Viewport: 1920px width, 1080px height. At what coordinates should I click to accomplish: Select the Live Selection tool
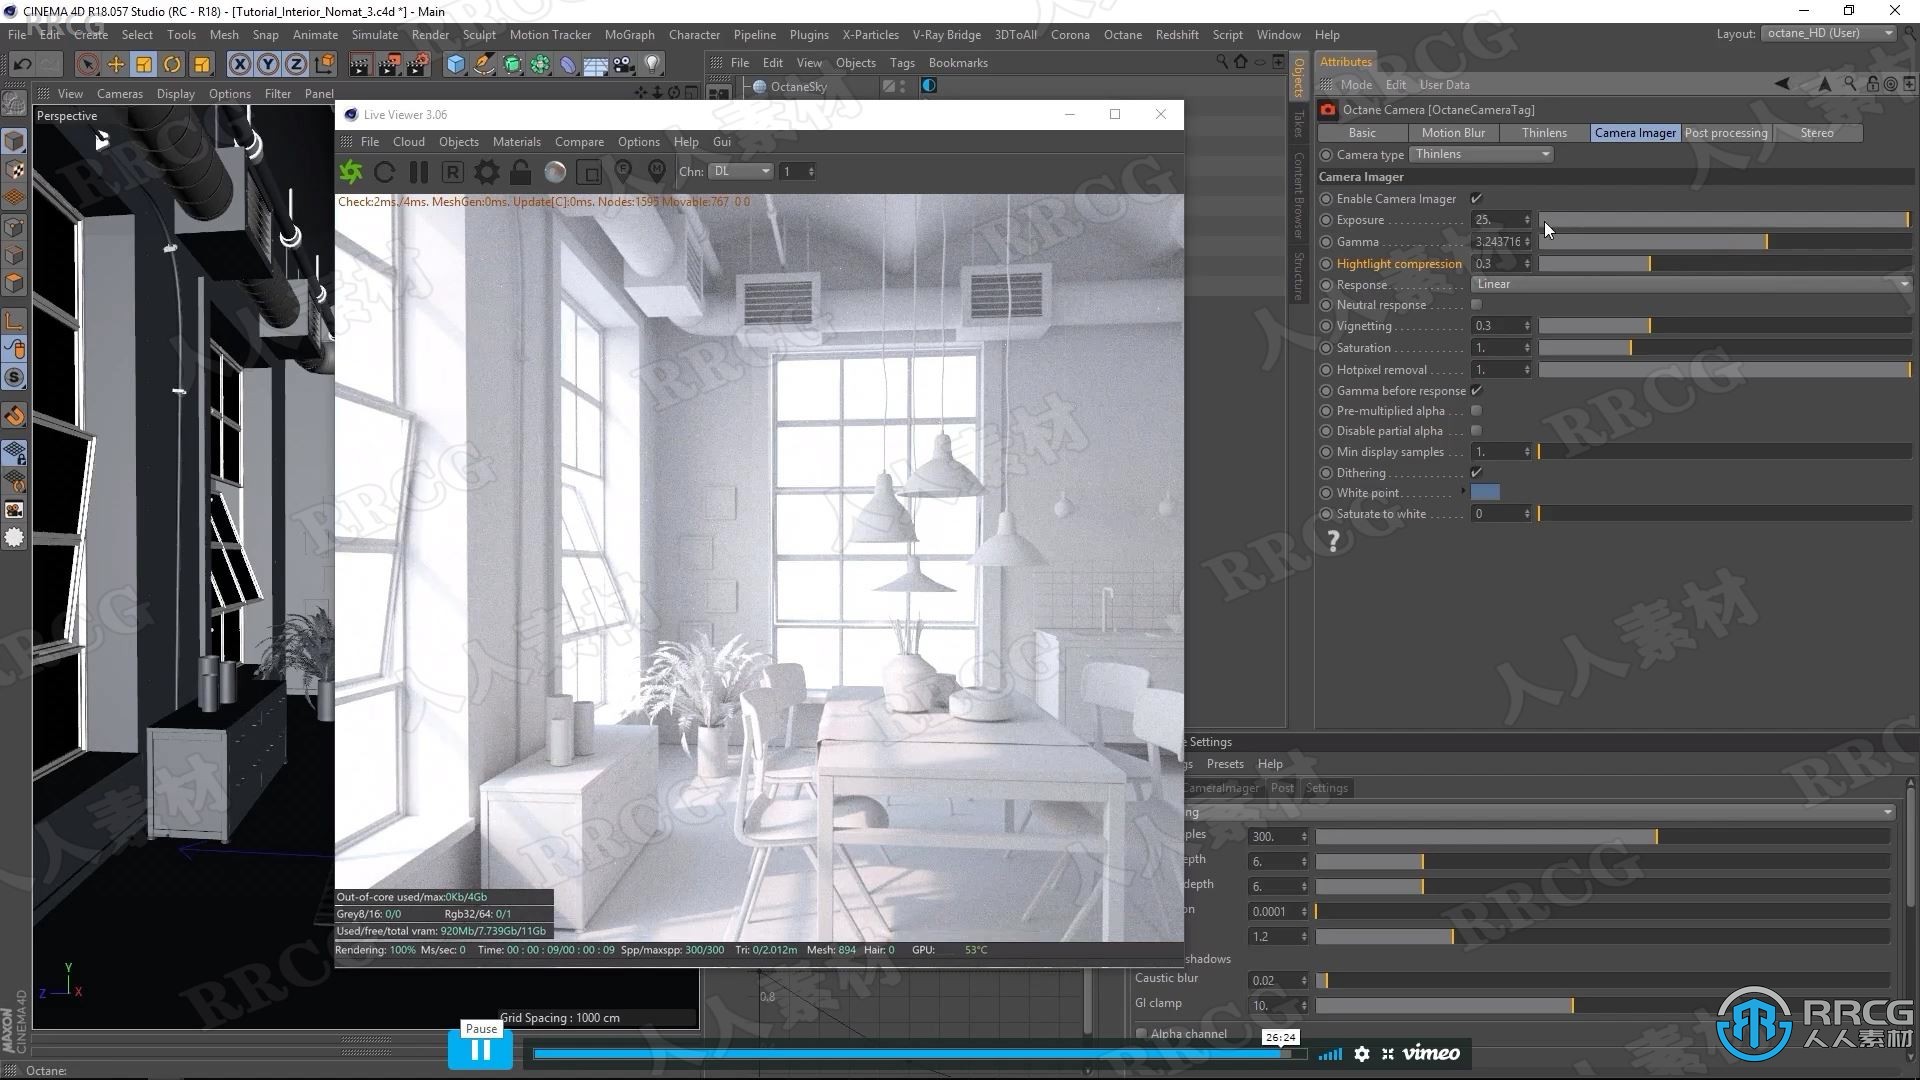point(87,64)
